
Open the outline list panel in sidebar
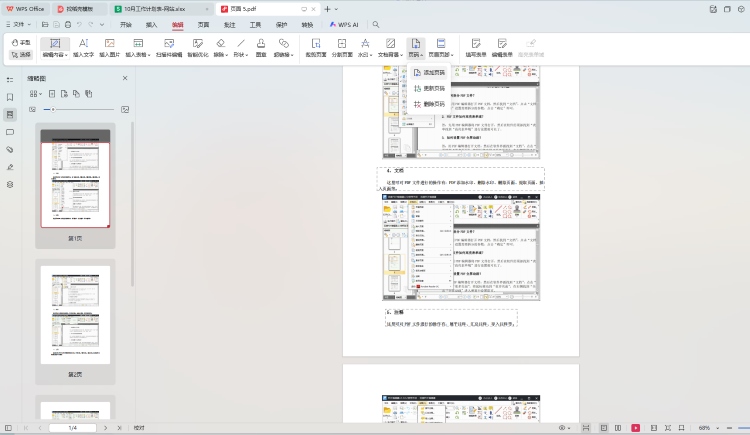click(x=10, y=79)
